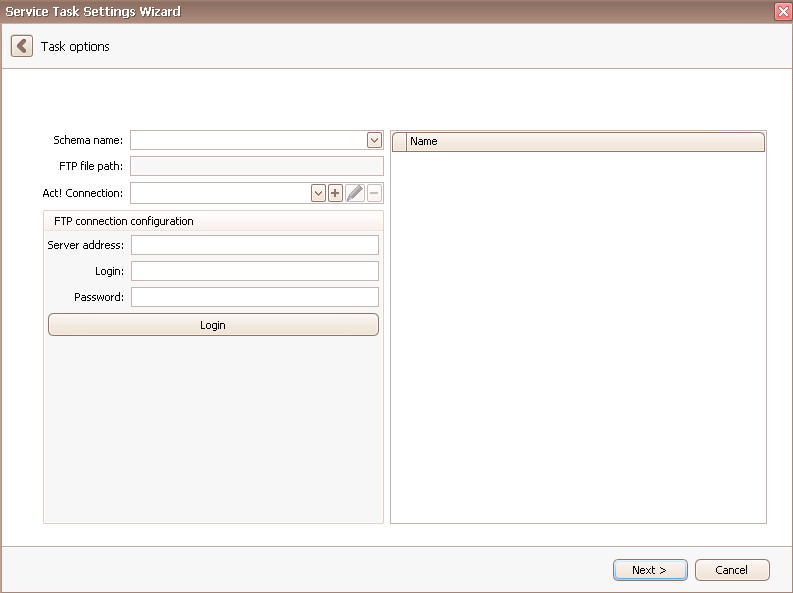
Task: Sort by the Name column header
Action: pyautogui.click(x=585, y=142)
